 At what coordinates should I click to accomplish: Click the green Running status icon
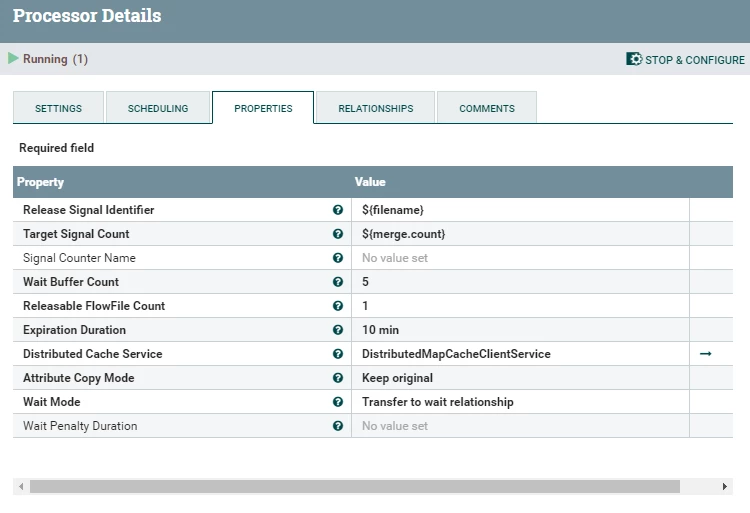click(x=13, y=58)
